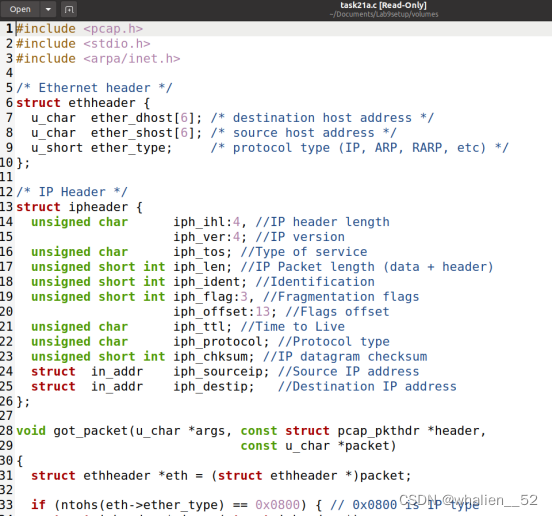Click 'ether_dhost[6]' on line 7
The width and height of the screenshot is (553, 516).
pos(142,118)
